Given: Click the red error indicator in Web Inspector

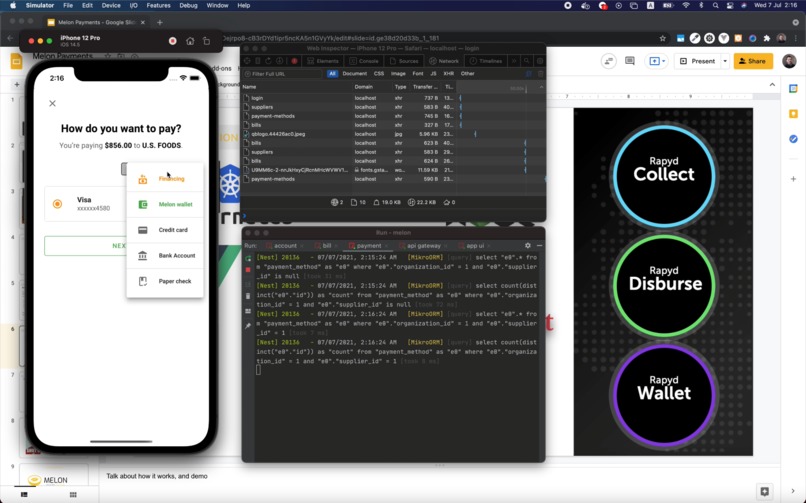Looking at the screenshot, I should tap(294, 61).
